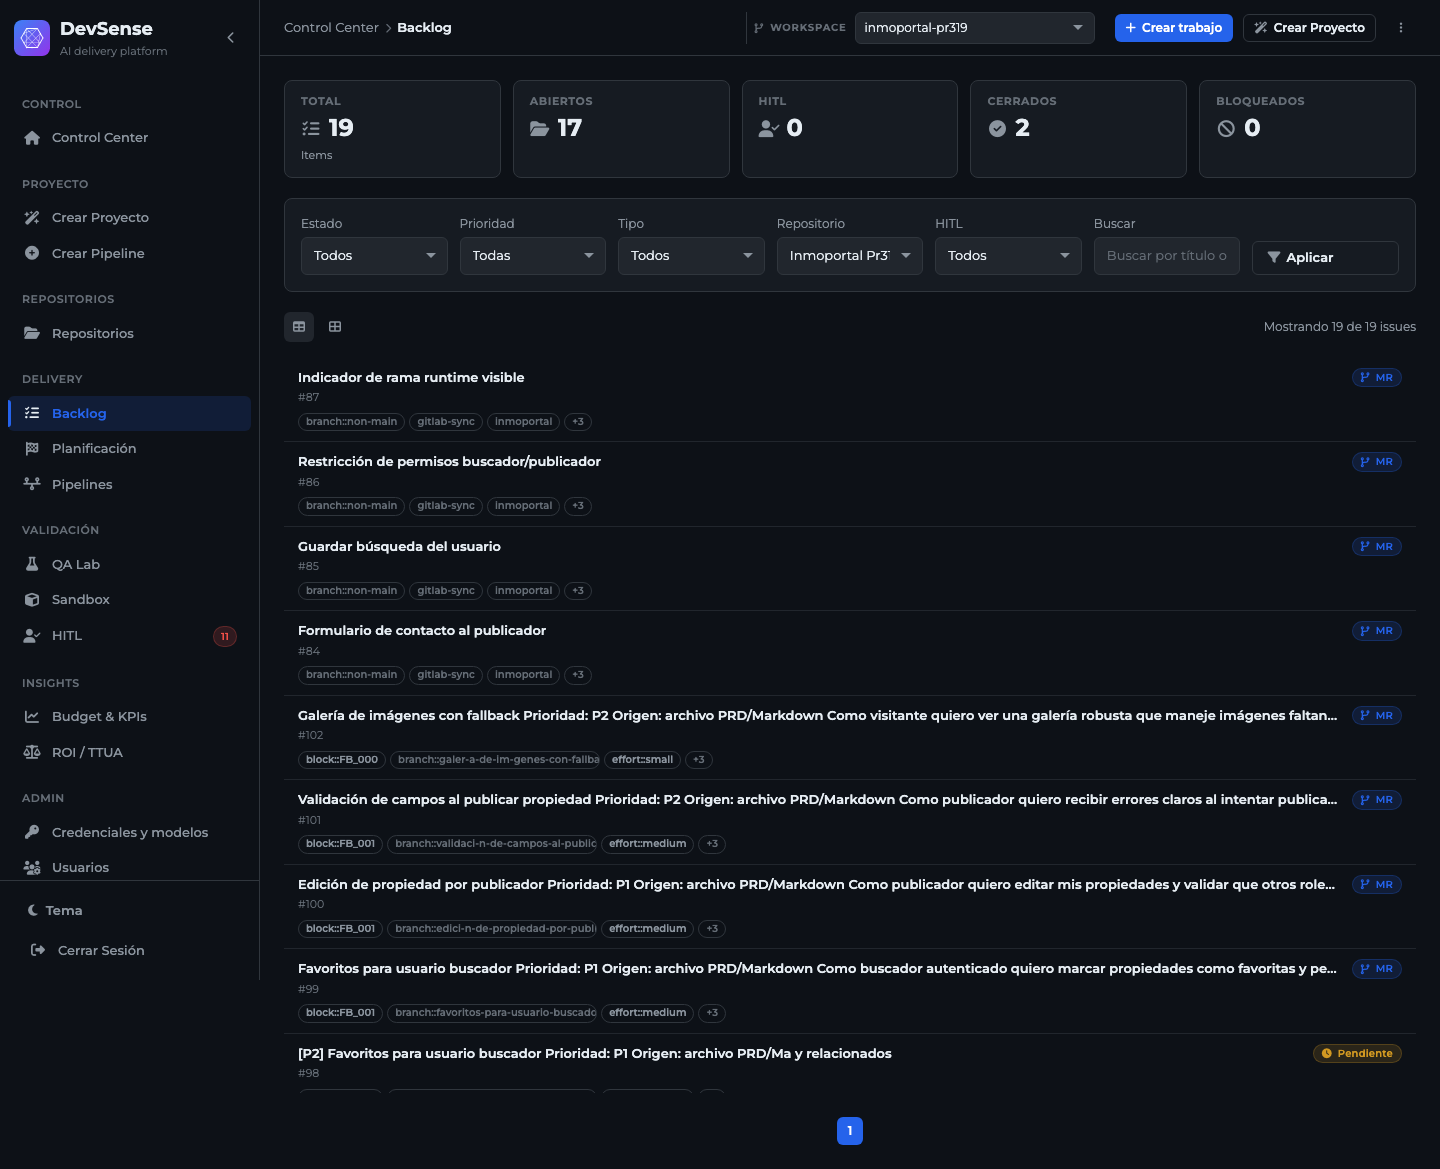The width and height of the screenshot is (1440, 1169).
Task: Click the DevSense logo icon
Action: tap(32, 38)
